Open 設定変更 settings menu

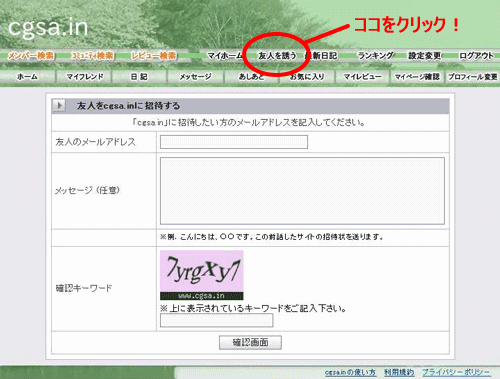(x=425, y=56)
